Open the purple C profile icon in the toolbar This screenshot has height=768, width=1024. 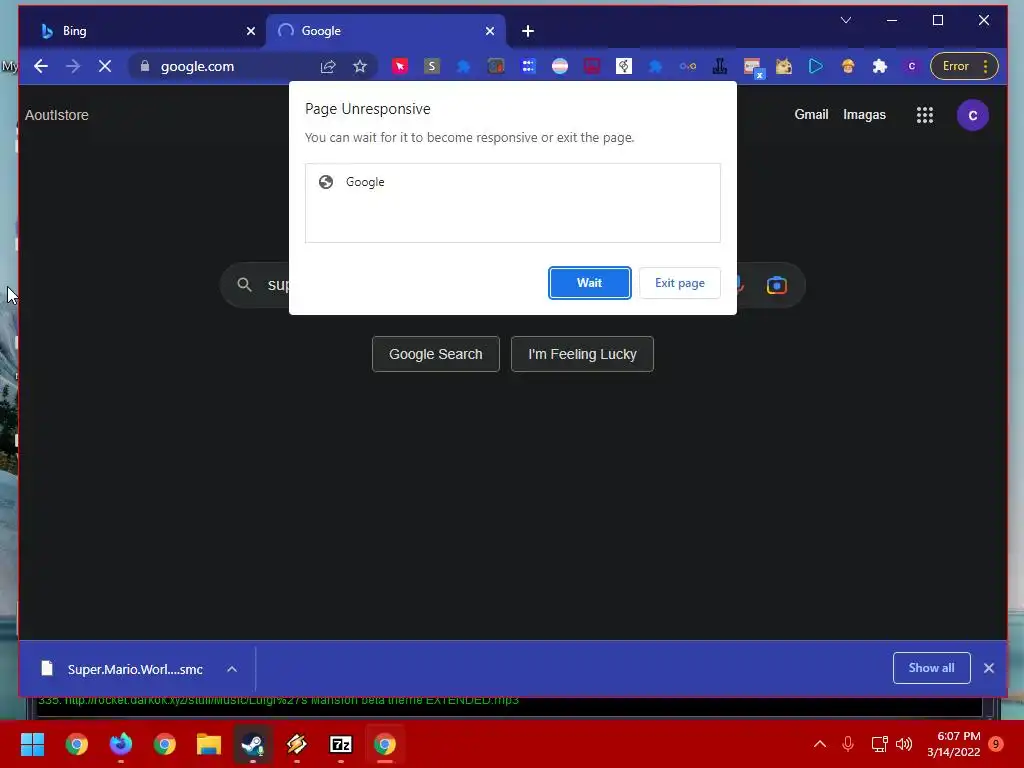tap(912, 66)
